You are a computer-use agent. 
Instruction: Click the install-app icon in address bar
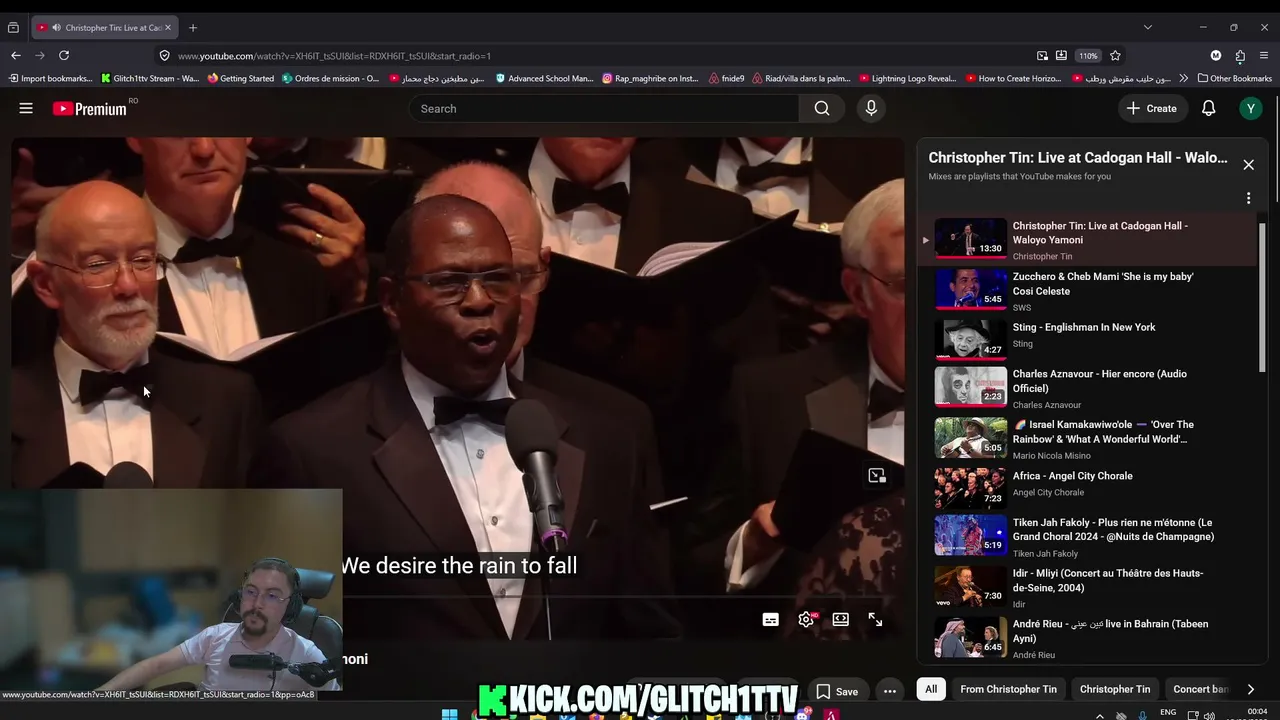pos(1061,56)
